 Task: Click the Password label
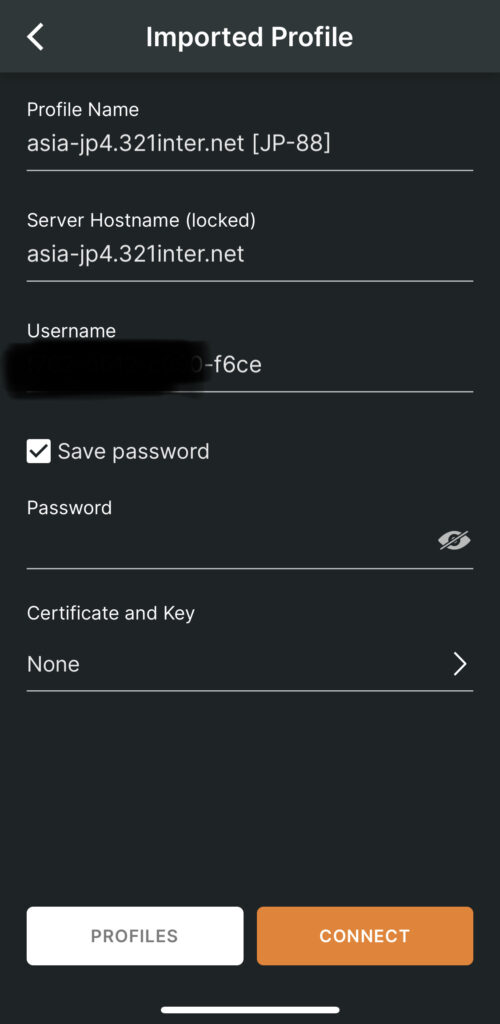pyautogui.click(x=69, y=507)
